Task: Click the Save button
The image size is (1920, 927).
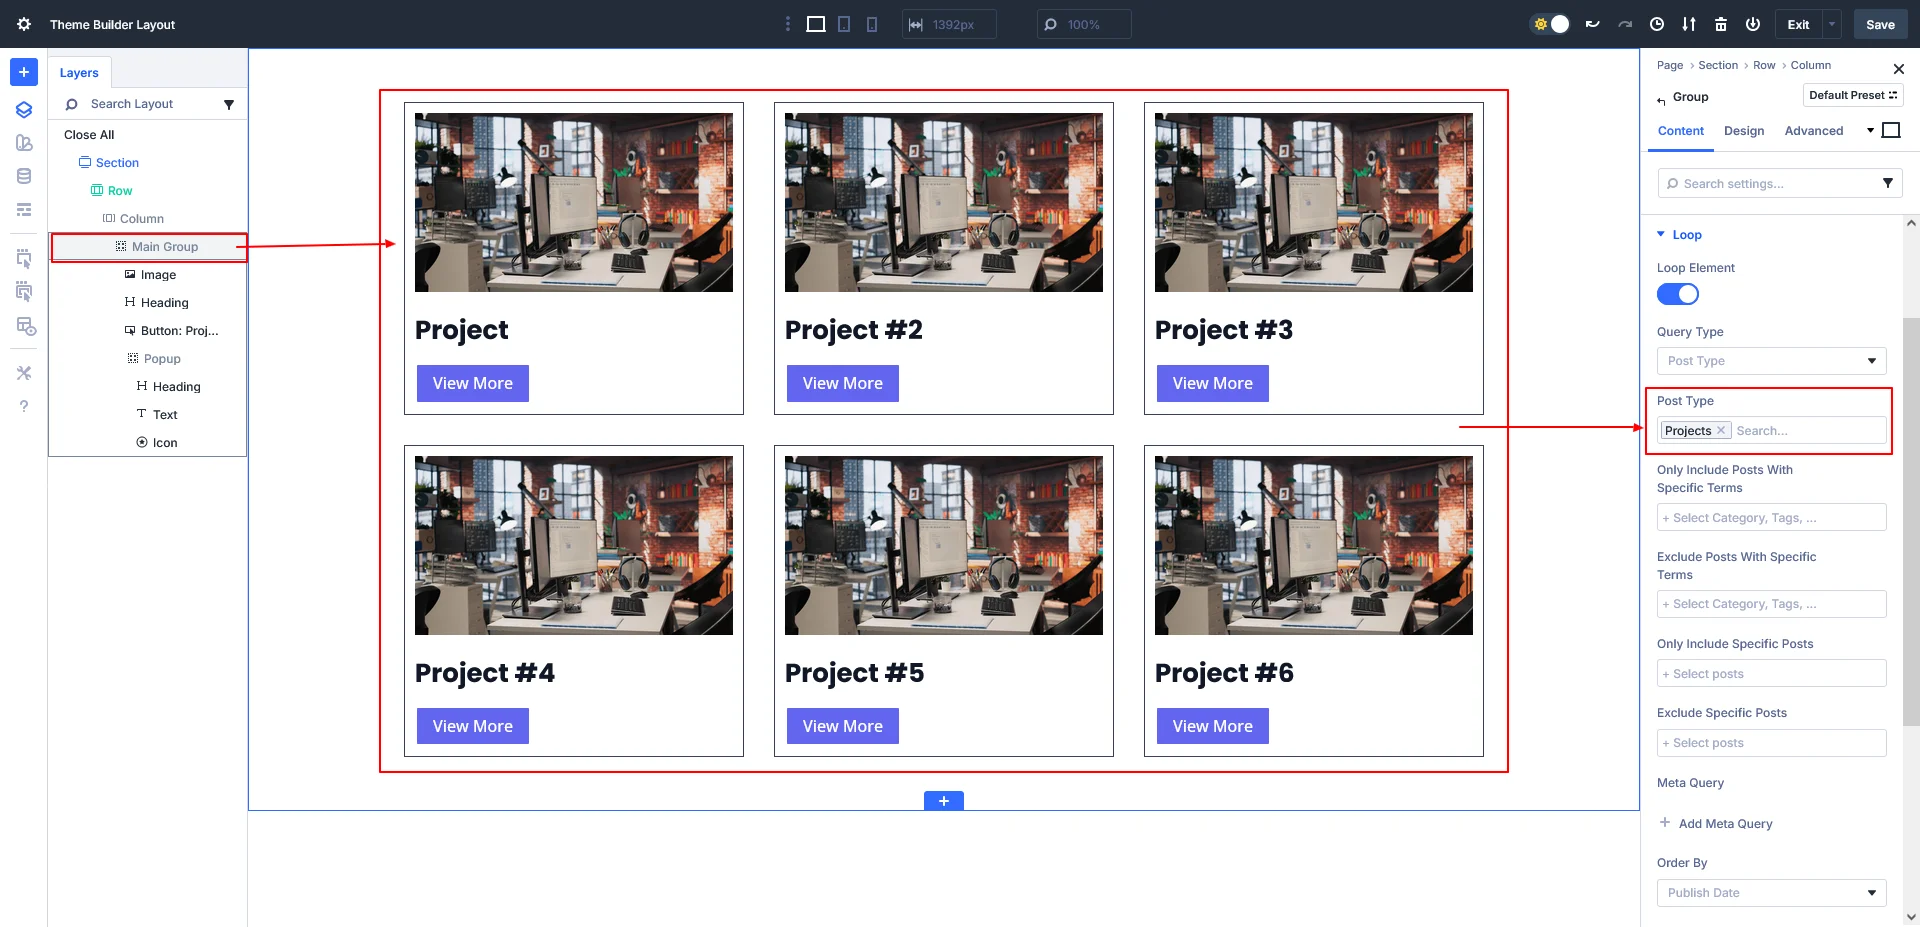Action: click(1880, 24)
